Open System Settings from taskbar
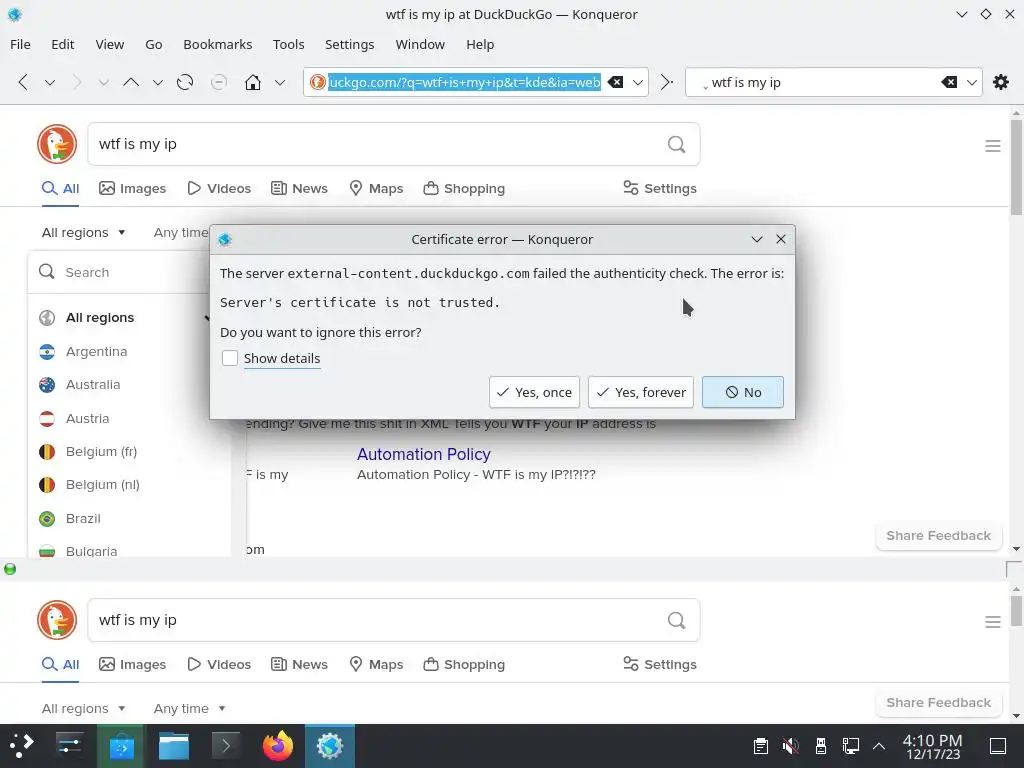 69,745
